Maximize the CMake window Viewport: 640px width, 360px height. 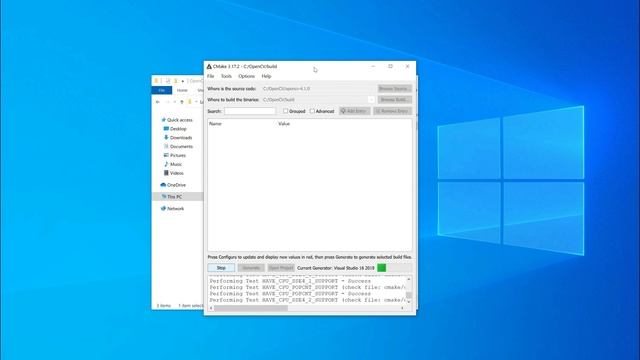(390, 67)
